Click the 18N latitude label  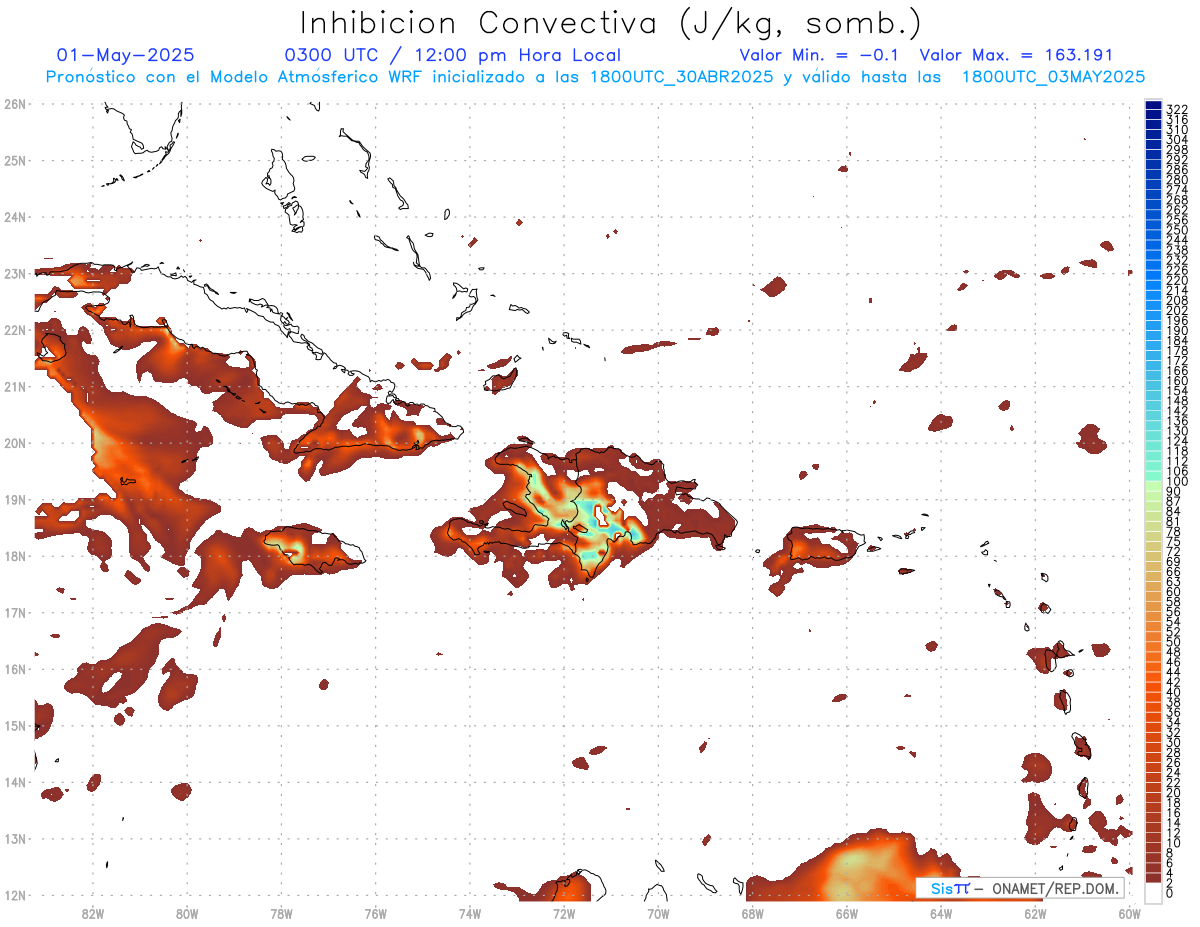tap(15, 555)
